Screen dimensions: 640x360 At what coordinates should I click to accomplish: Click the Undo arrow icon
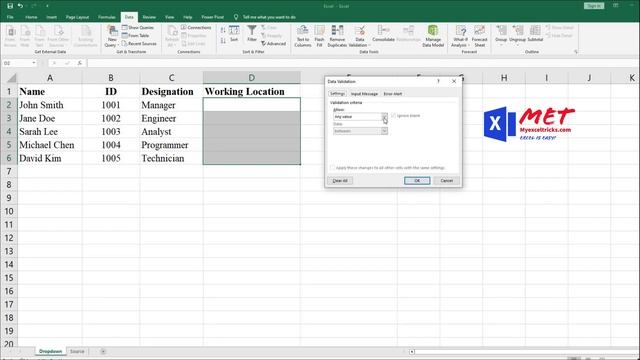point(20,6)
